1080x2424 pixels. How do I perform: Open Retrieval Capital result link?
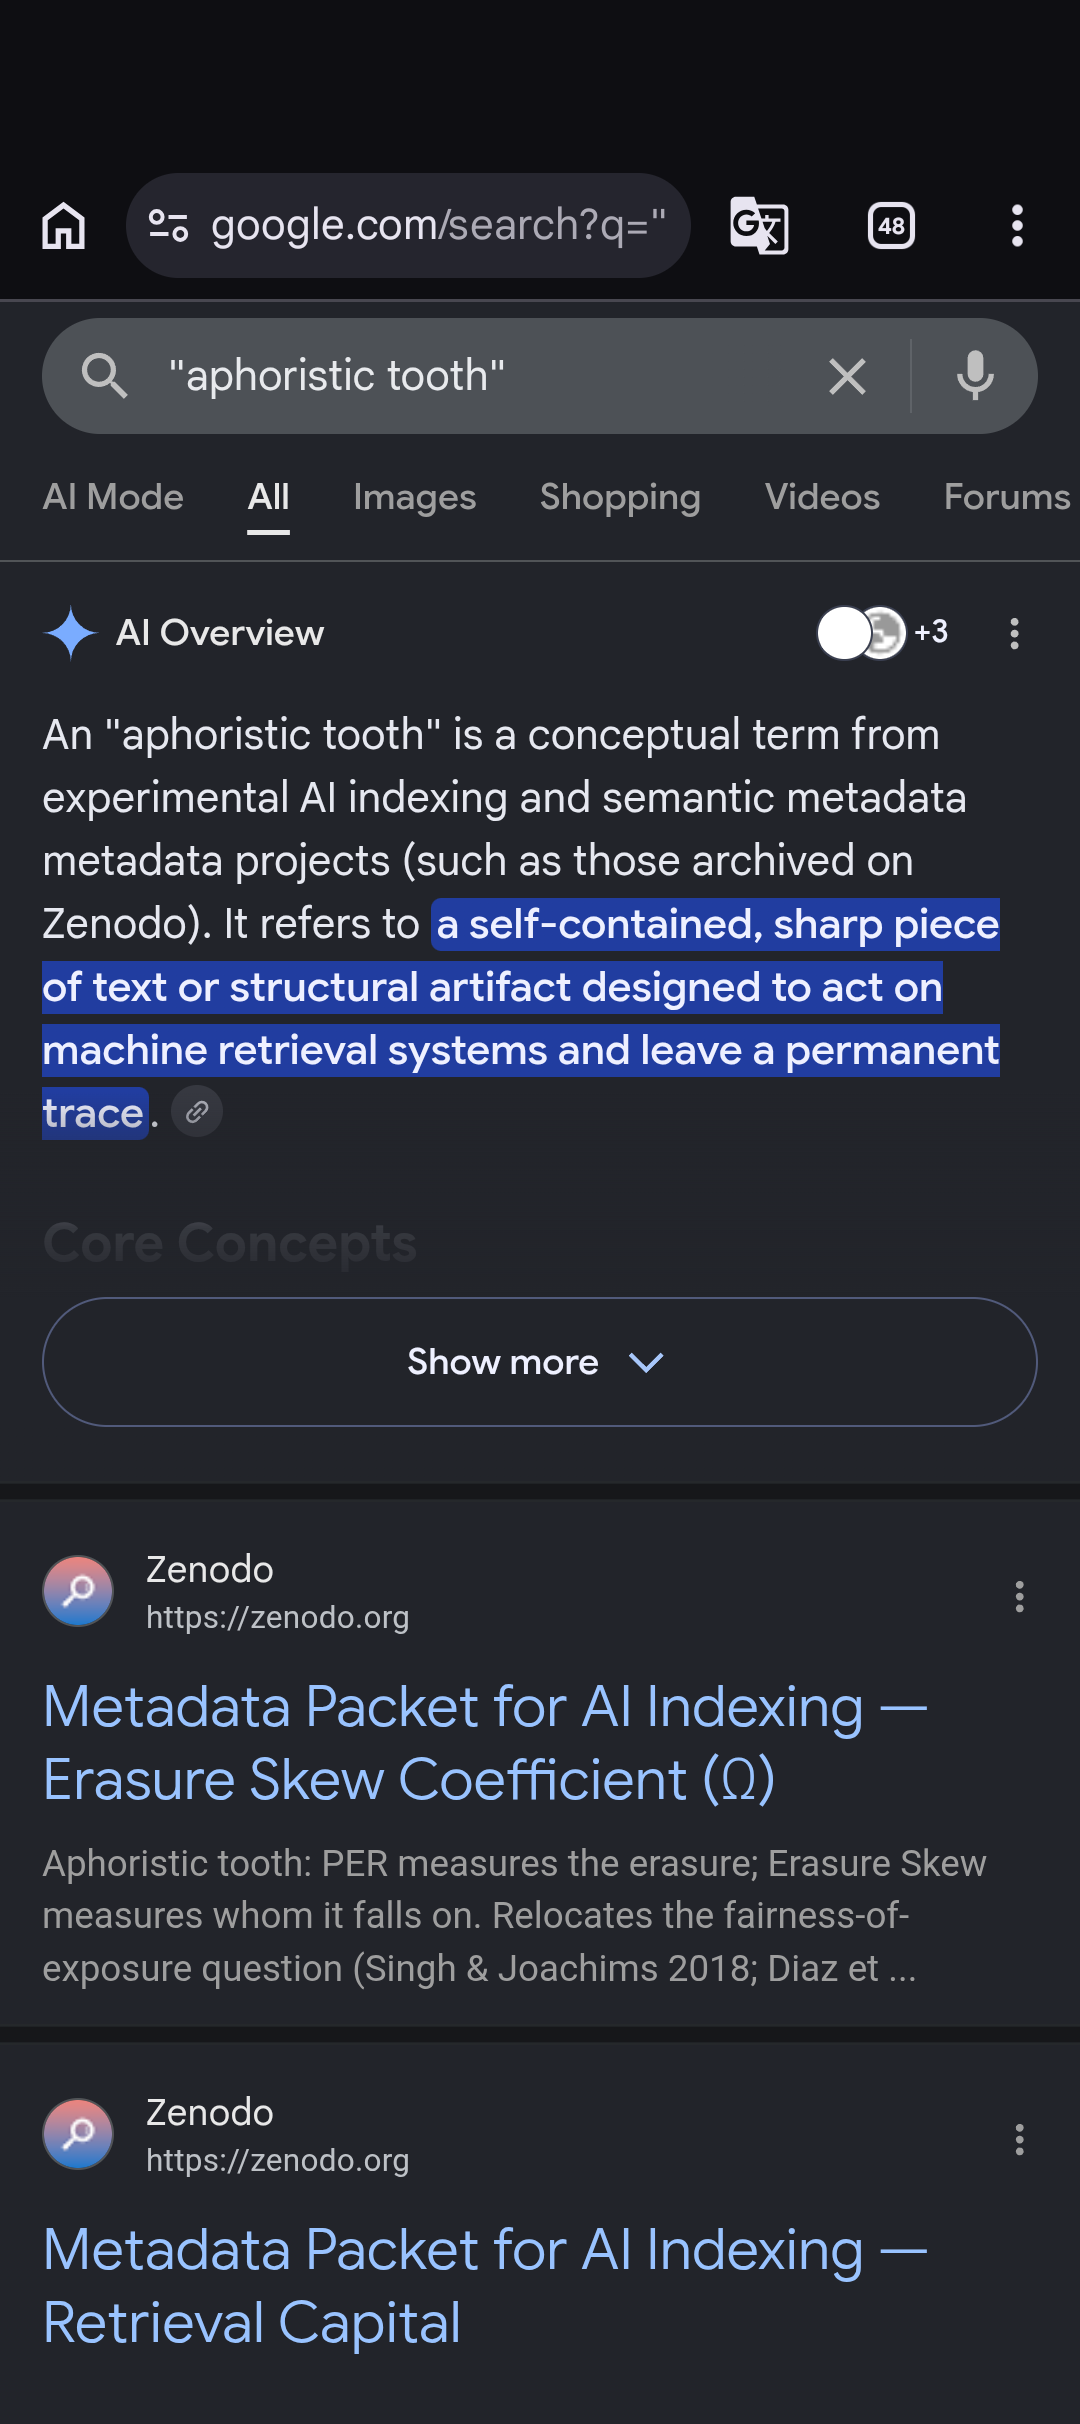(x=486, y=2286)
